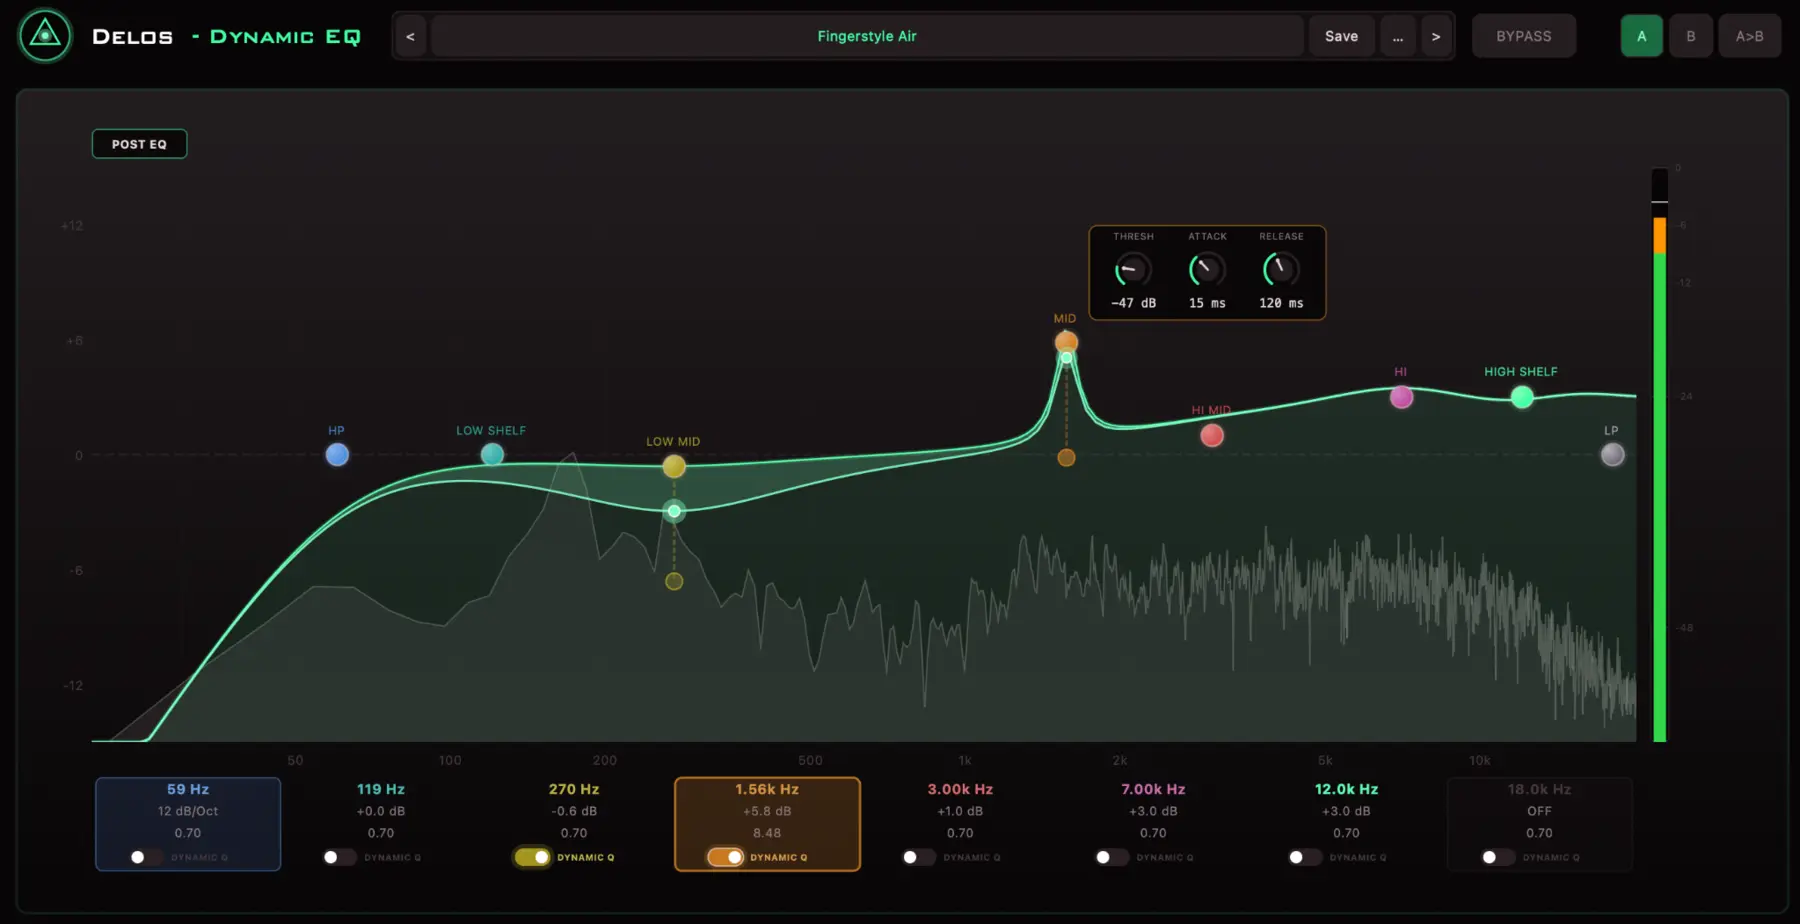The image size is (1800, 924).
Task: Select the orange Mid band node
Action: tap(1066, 342)
